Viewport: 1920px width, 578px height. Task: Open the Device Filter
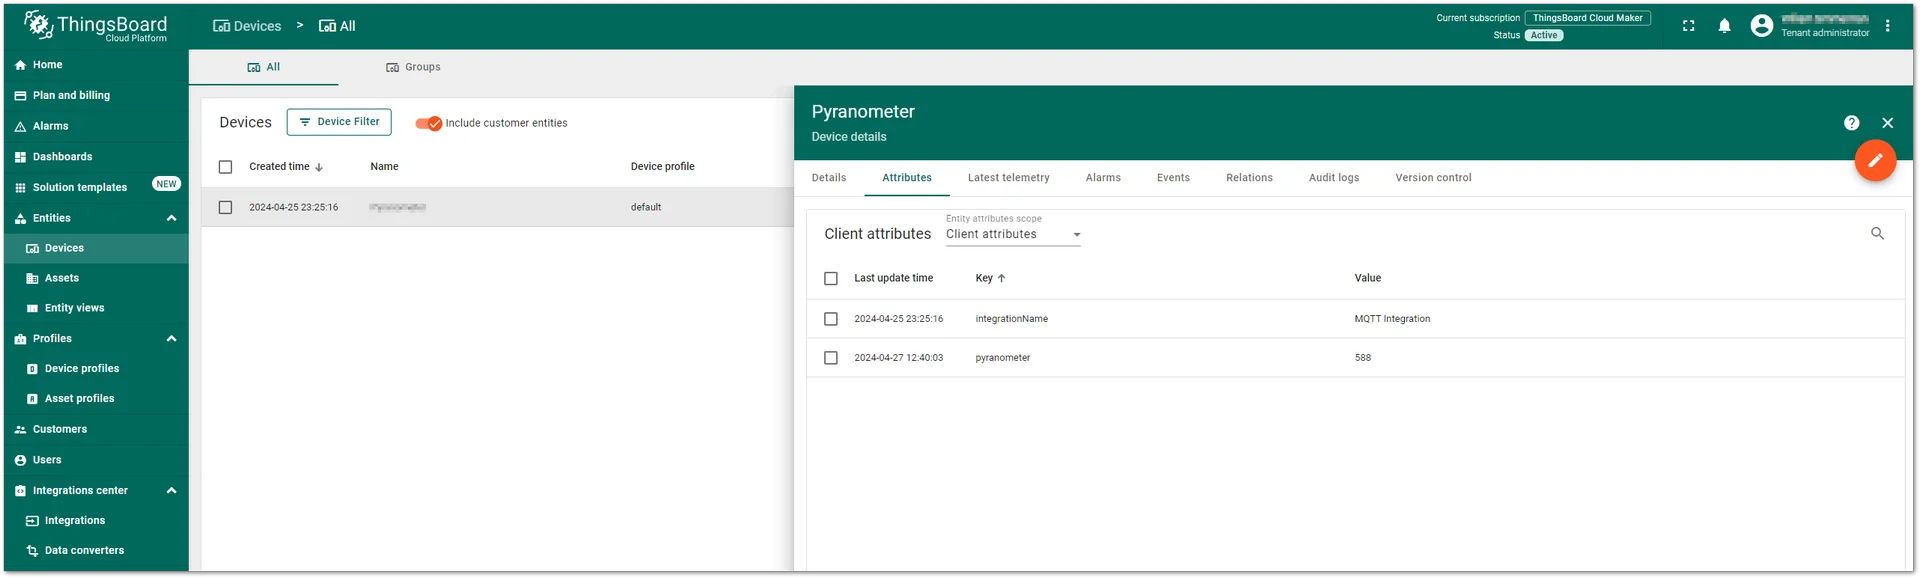point(339,122)
